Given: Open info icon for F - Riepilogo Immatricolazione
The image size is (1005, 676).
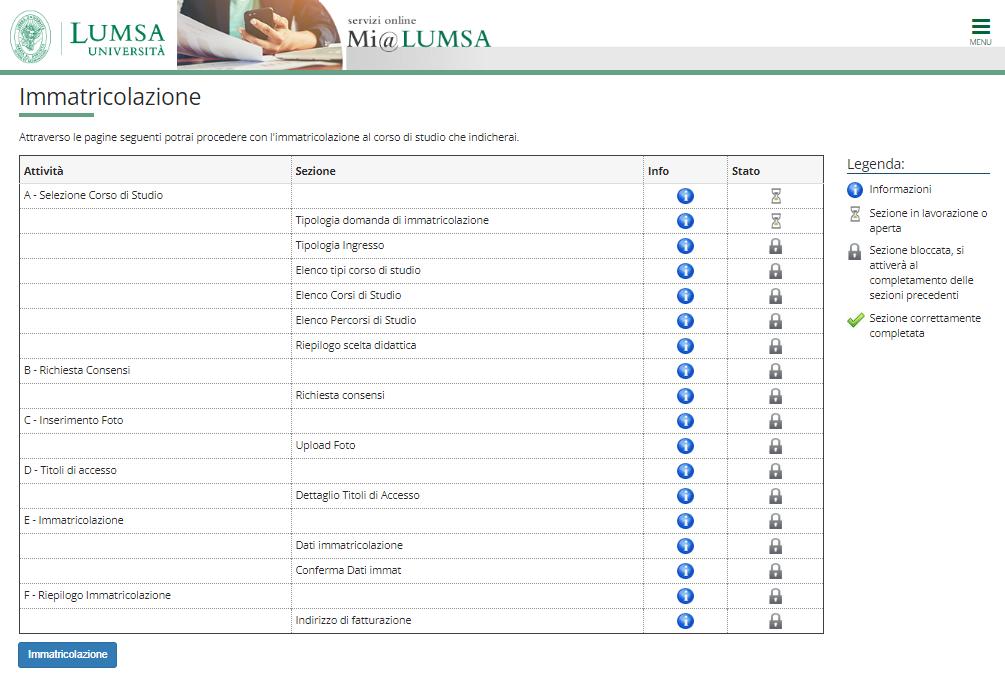Looking at the screenshot, I should 685,596.
